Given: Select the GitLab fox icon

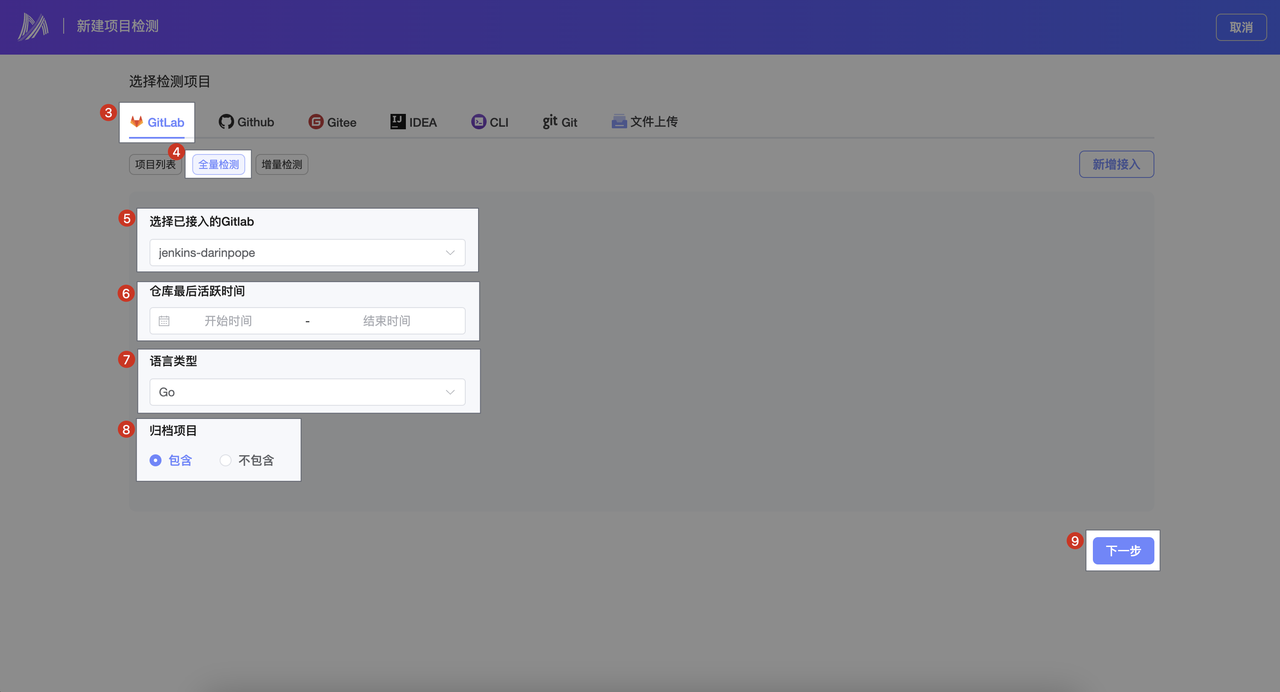Looking at the screenshot, I should (x=137, y=122).
